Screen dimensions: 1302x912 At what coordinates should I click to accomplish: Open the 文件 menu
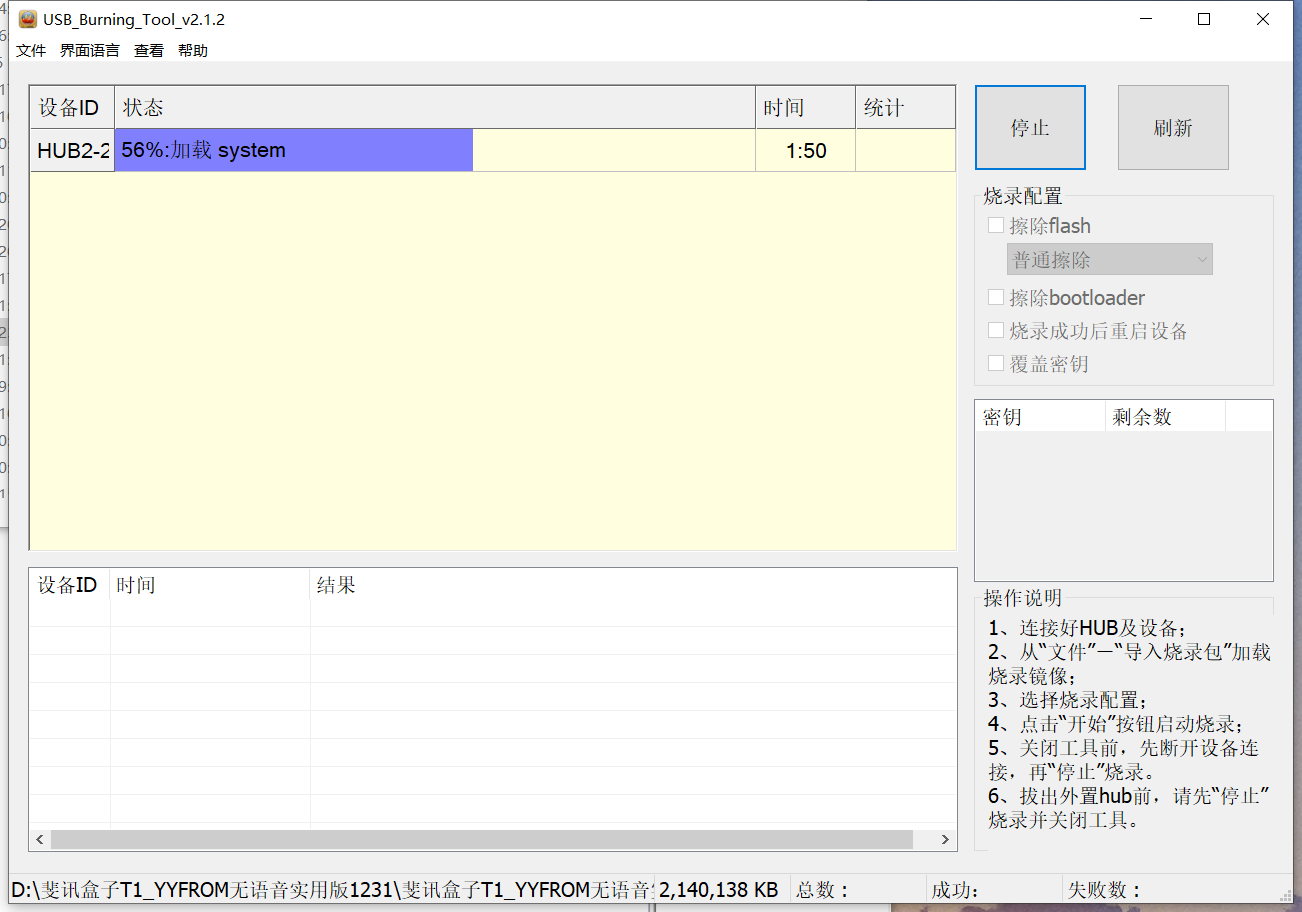(31, 50)
